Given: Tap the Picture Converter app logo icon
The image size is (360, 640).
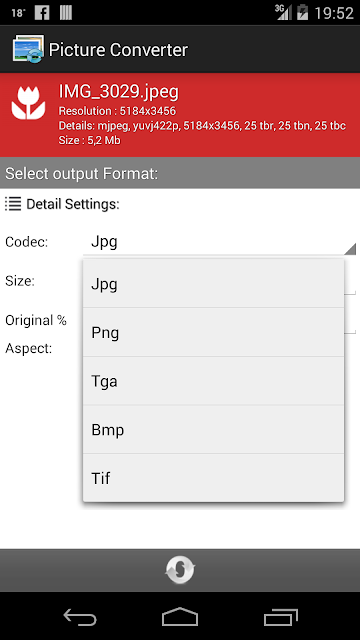Looking at the screenshot, I should coord(28,49).
